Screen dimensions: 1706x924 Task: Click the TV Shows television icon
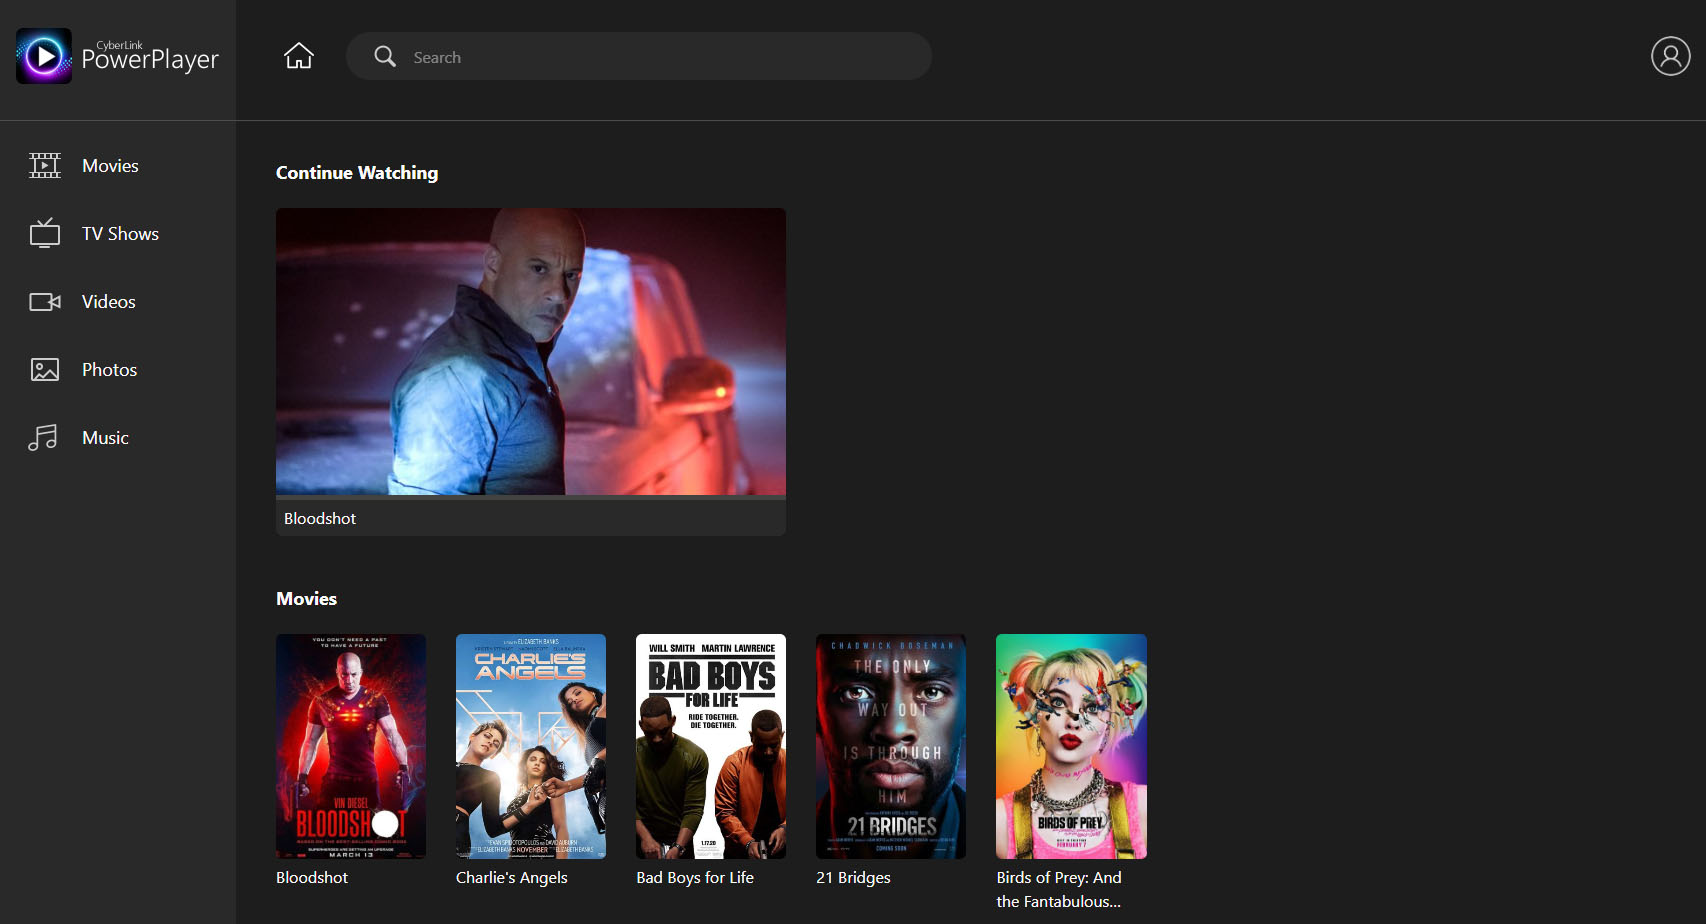[45, 233]
